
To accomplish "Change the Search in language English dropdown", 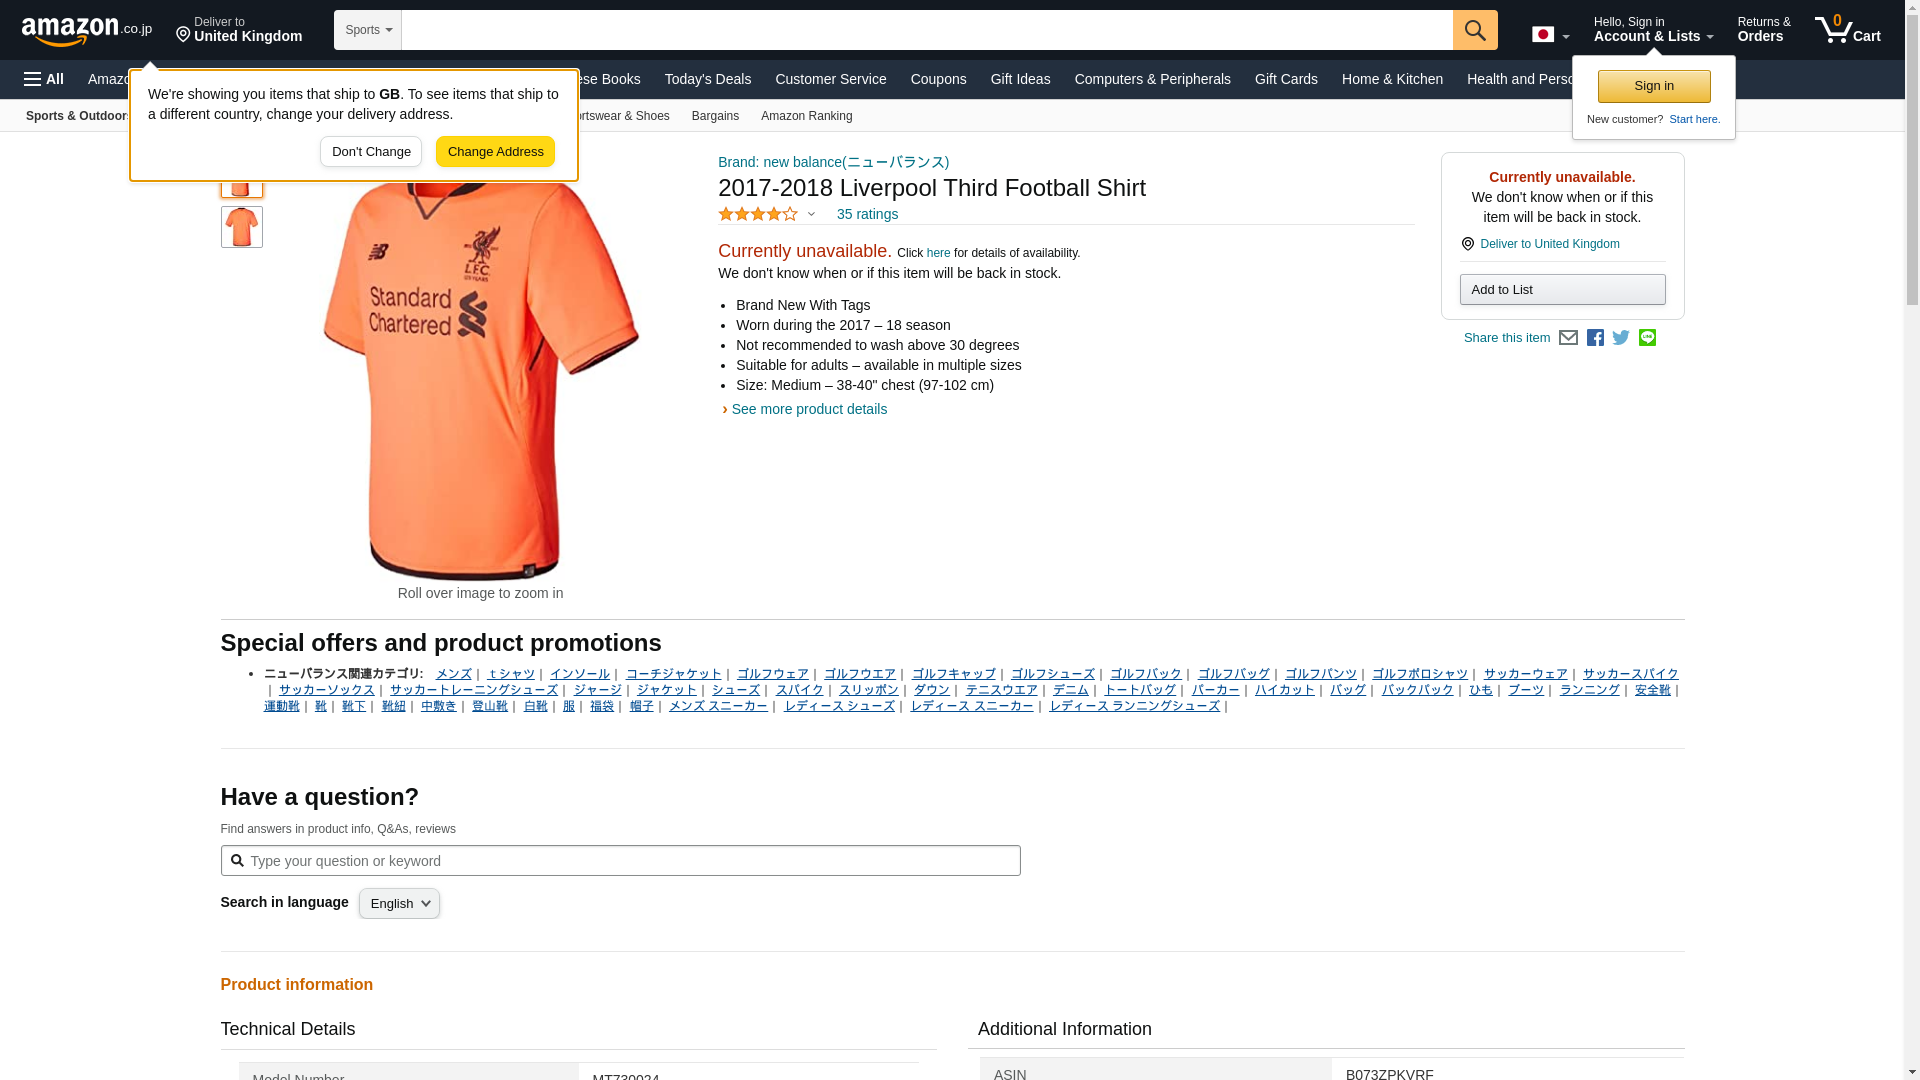I will point(399,904).
